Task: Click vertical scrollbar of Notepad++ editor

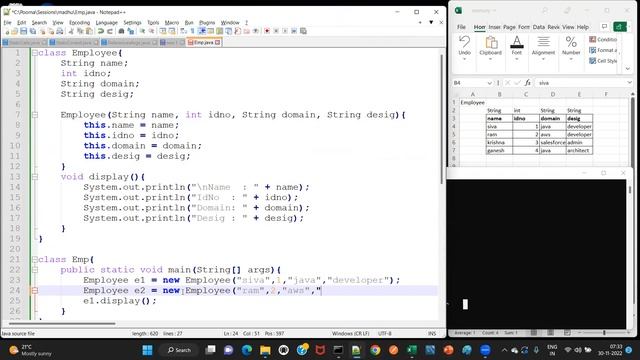Action: tap(442, 118)
